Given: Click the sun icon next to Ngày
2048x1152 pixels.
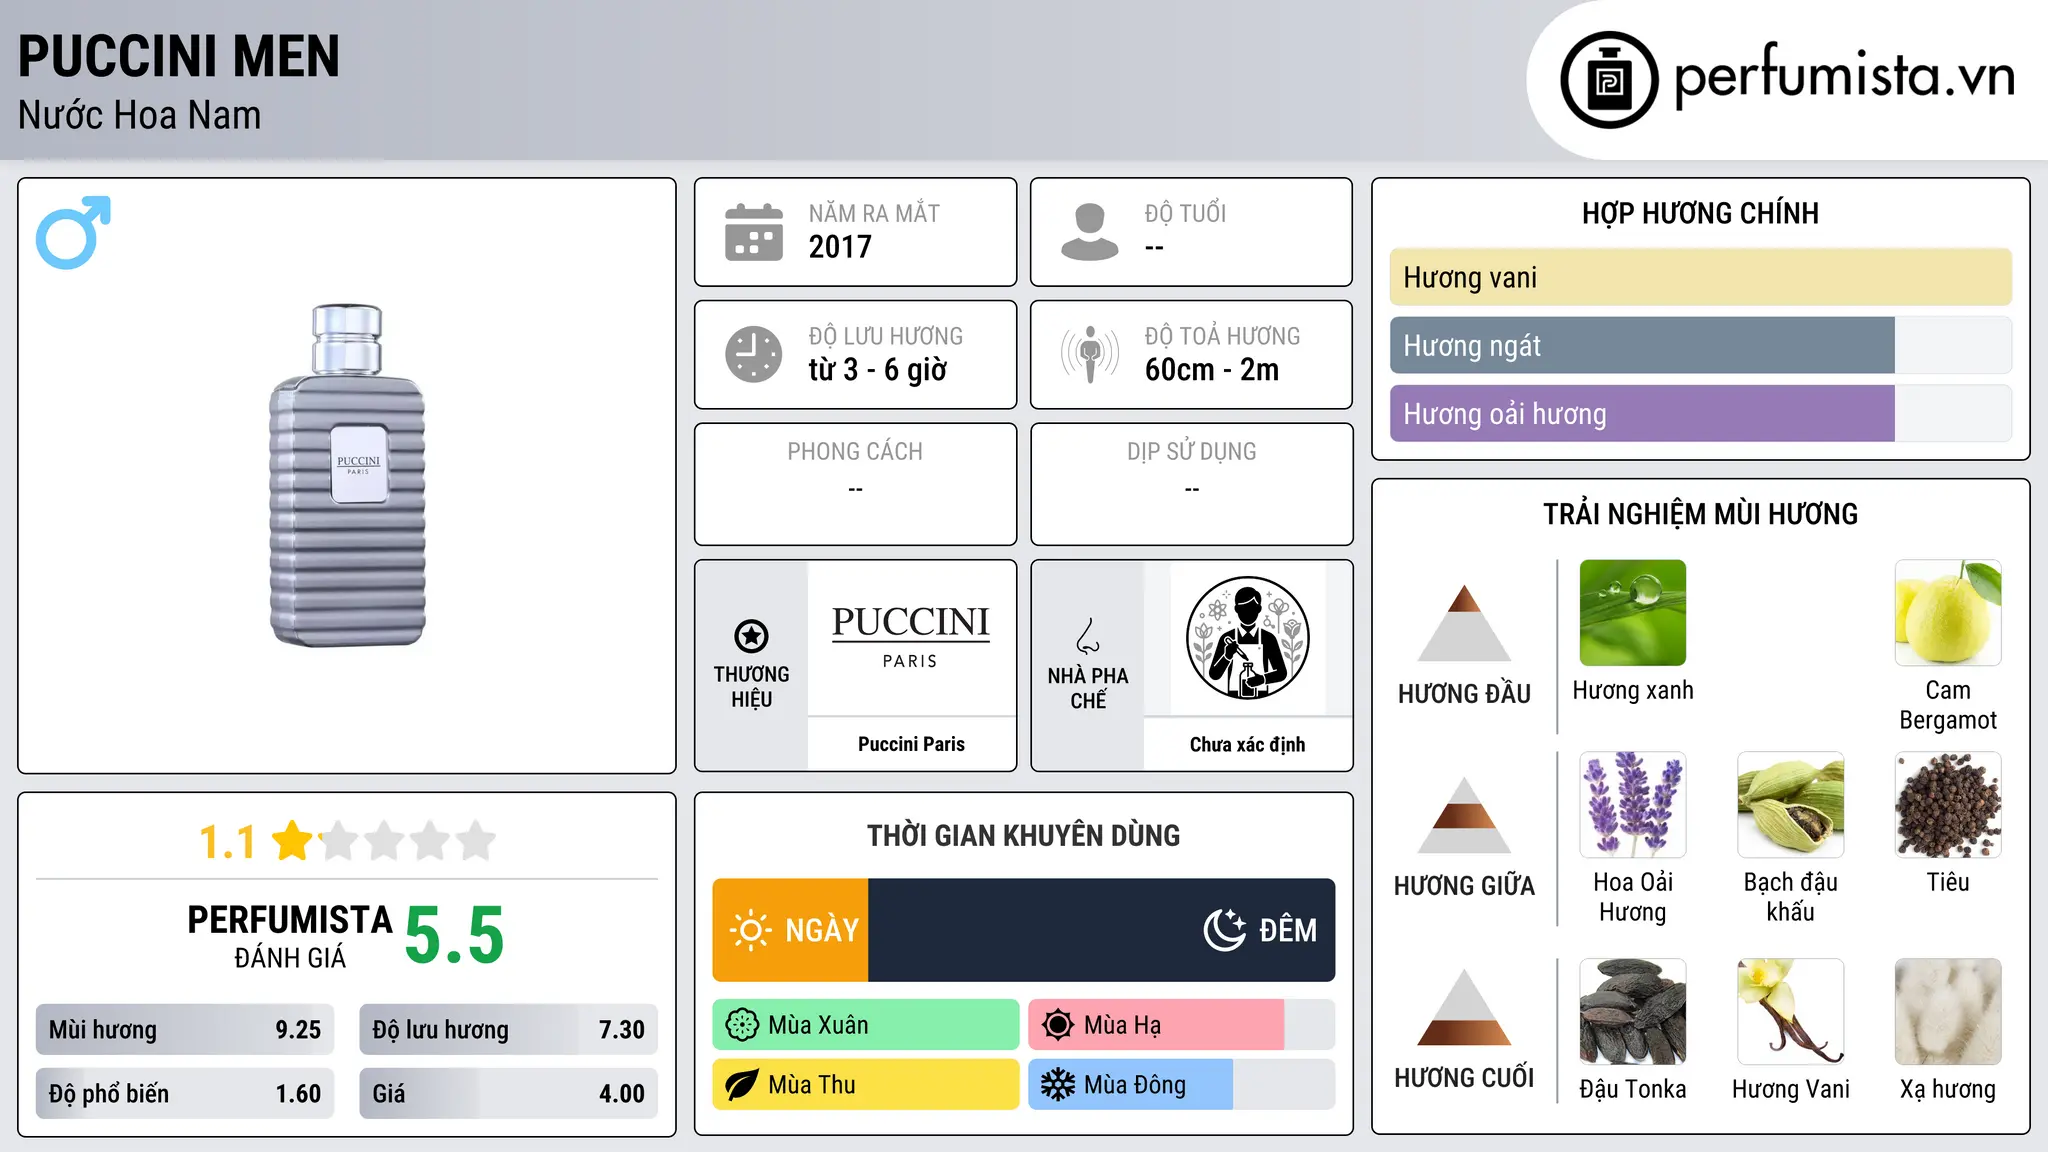Looking at the screenshot, I should tap(750, 930).
